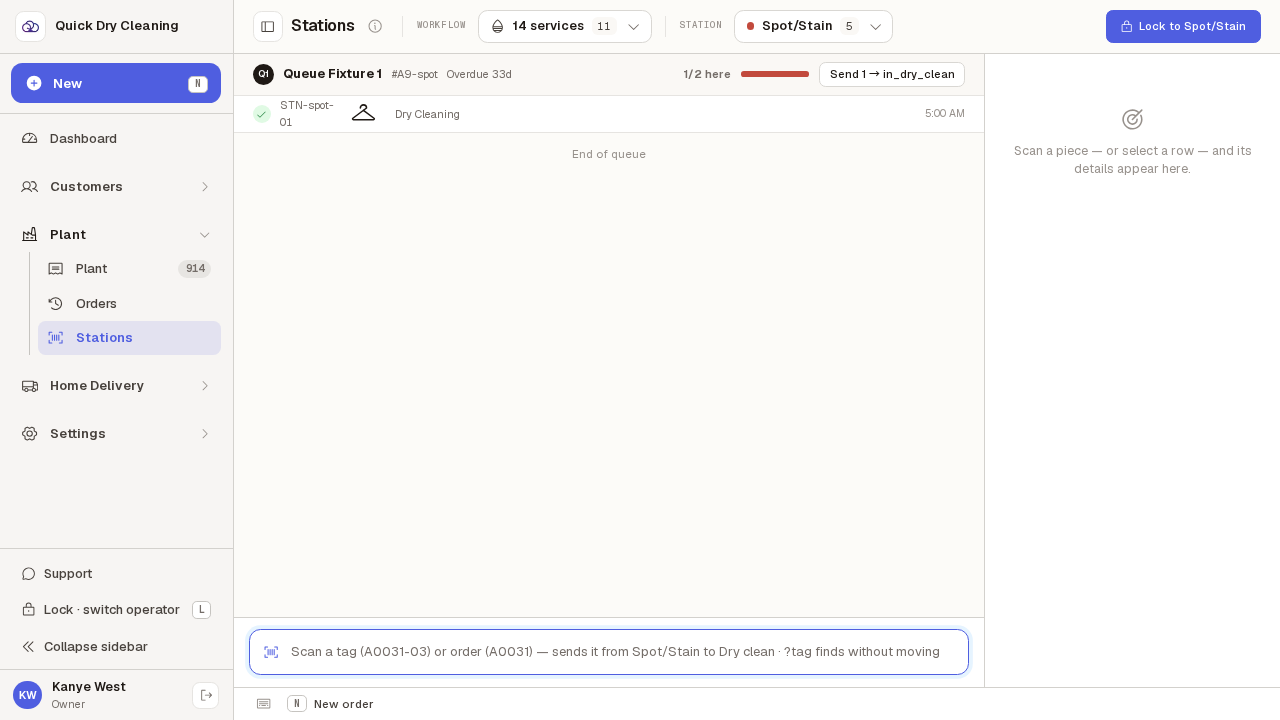
Task: Click the barcode scan icon in the scan field
Action: tap(271, 652)
